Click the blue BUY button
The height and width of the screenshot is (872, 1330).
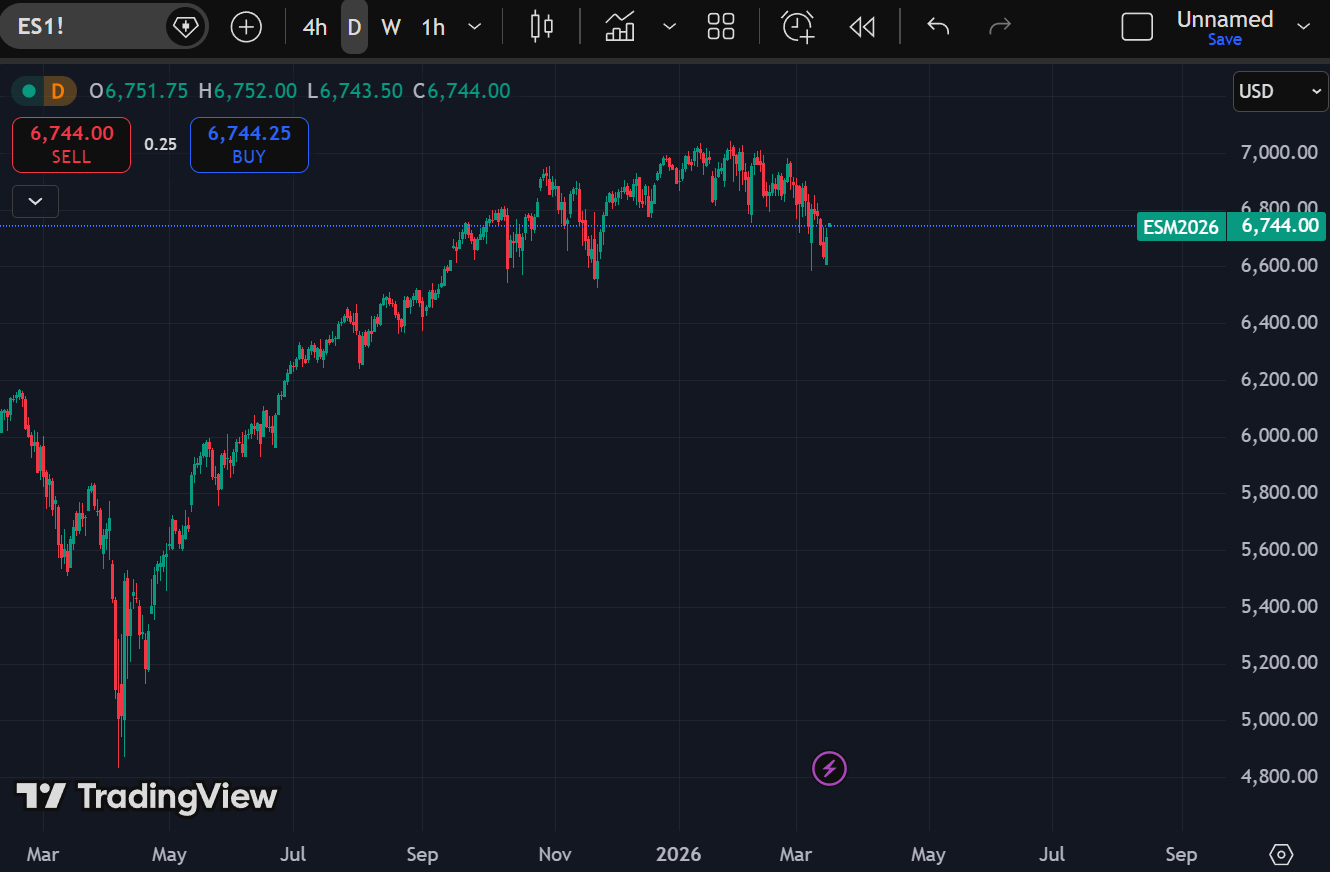249,145
